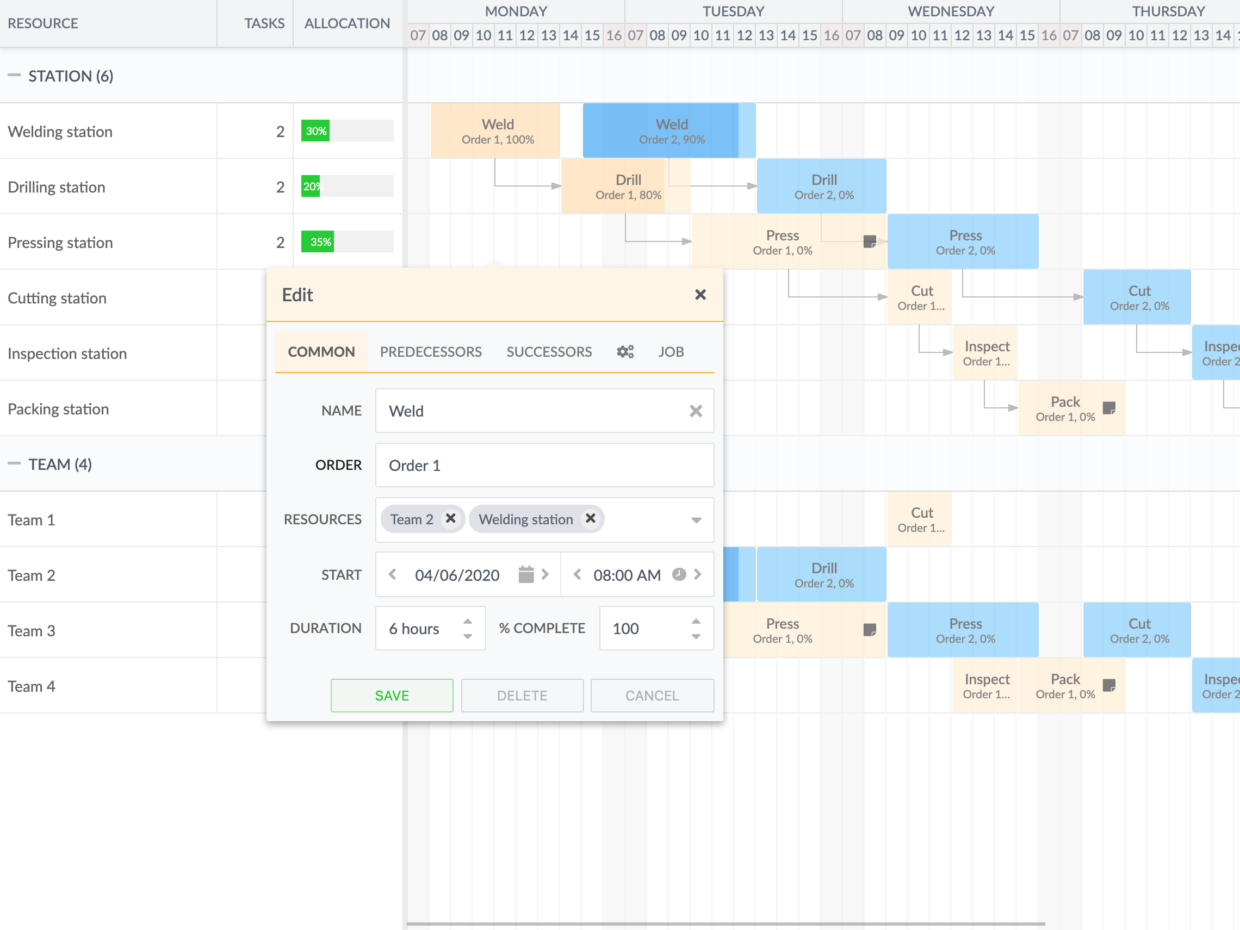The width and height of the screenshot is (1240, 930).
Task: Open the gear settings tab in the Edit dialog
Action: pos(625,352)
